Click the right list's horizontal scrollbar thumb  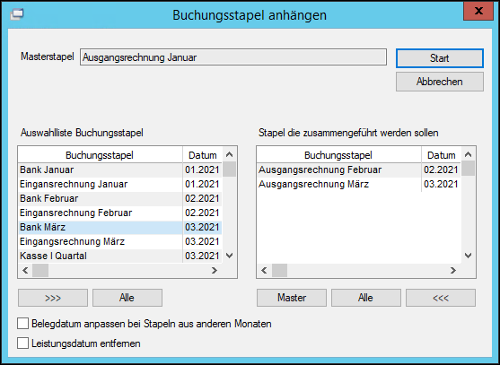click(279, 270)
